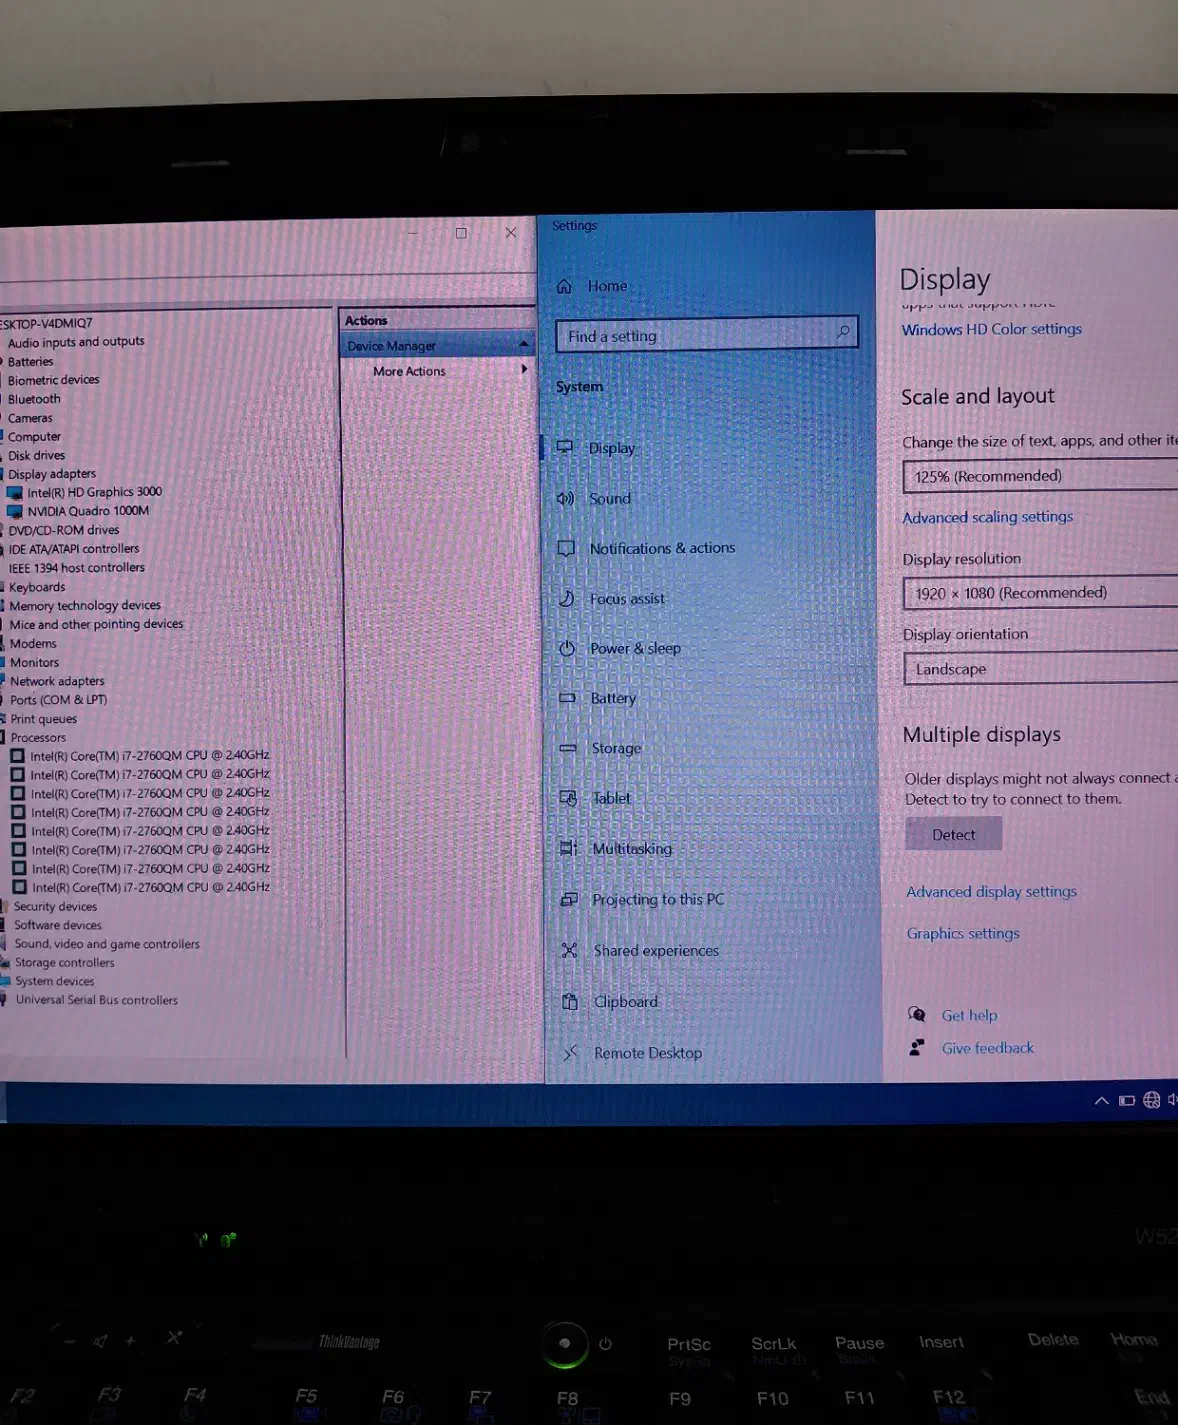Open the display resolution dropdown
Viewport: 1178px width, 1425px height.
click(x=1040, y=593)
